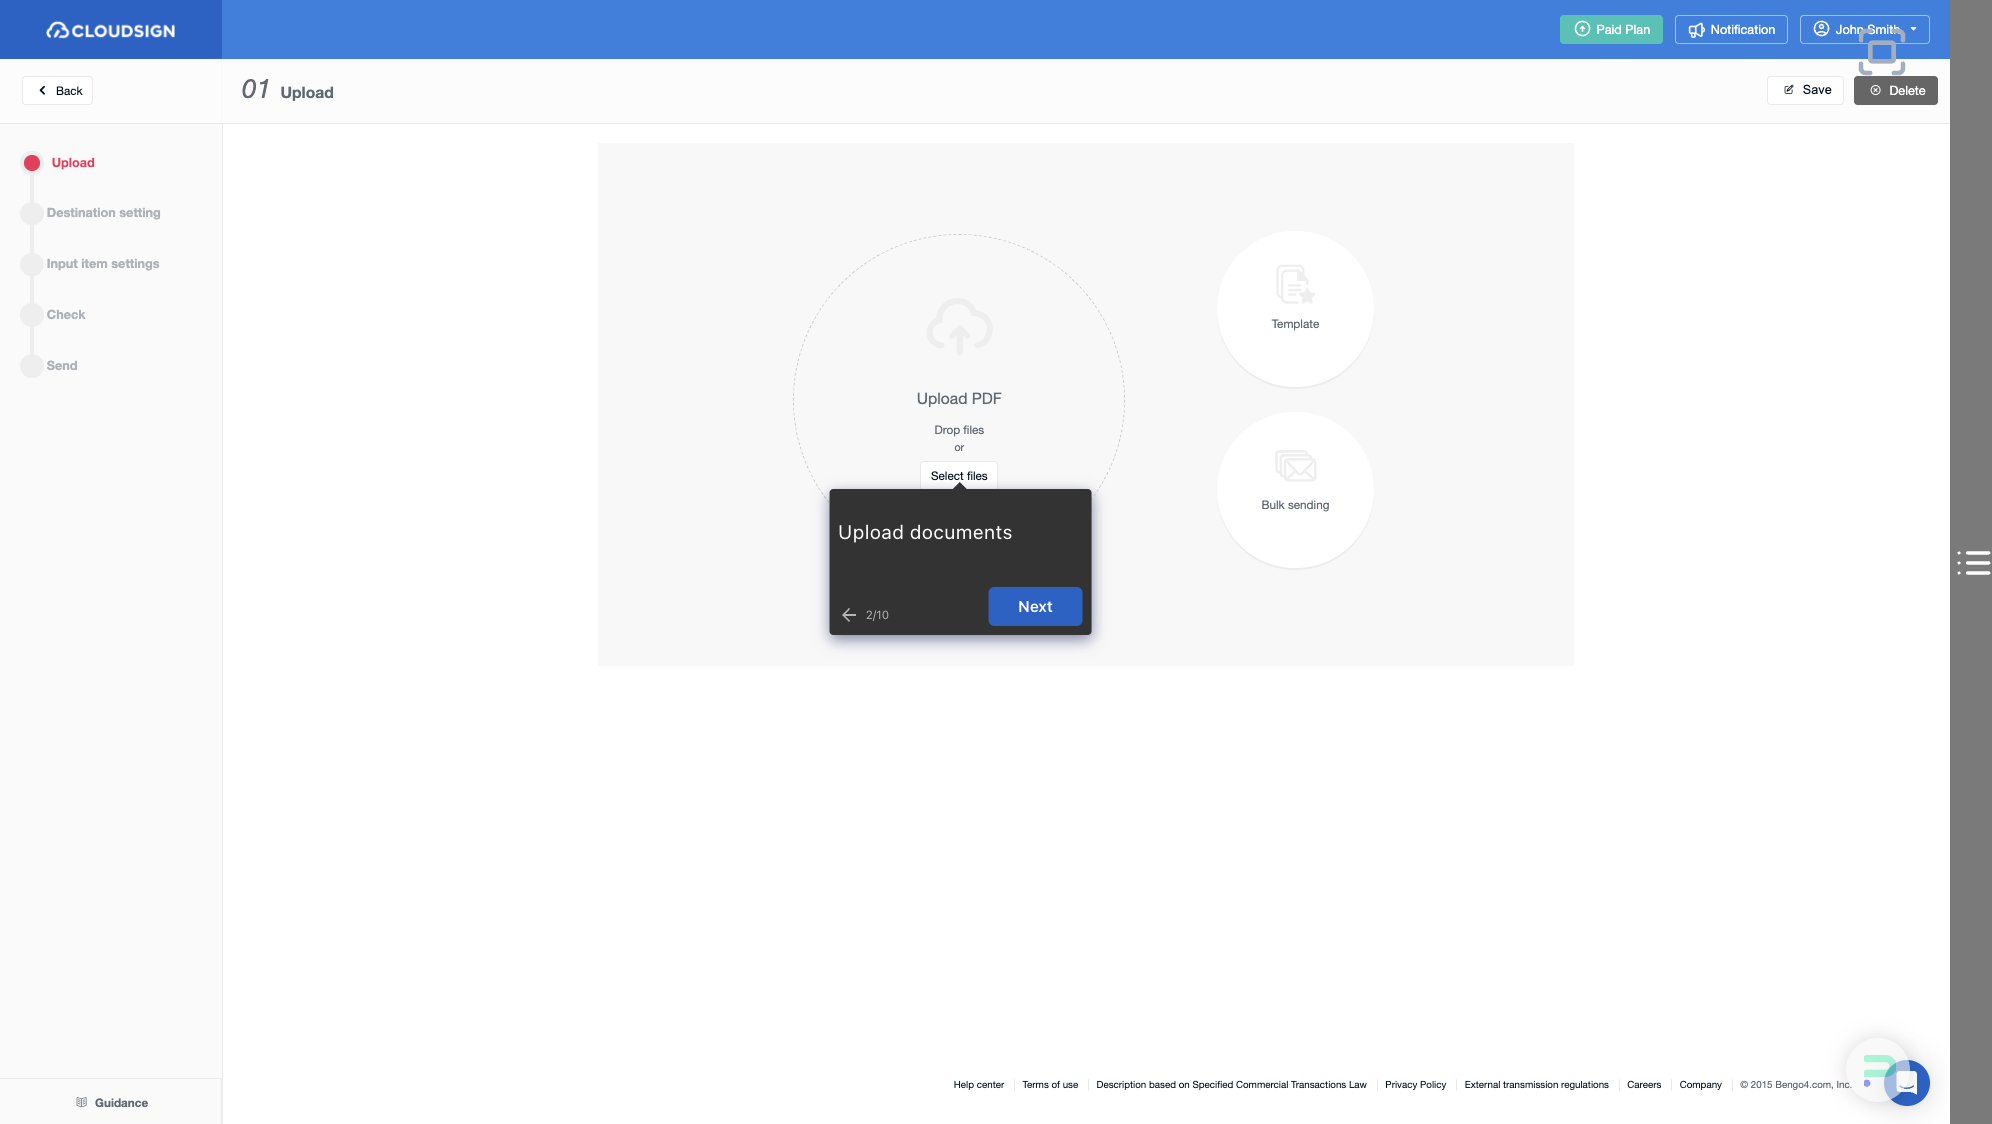The width and height of the screenshot is (1992, 1124).
Task: Click John Smith's profile avatar icon
Action: tap(1820, 29)
